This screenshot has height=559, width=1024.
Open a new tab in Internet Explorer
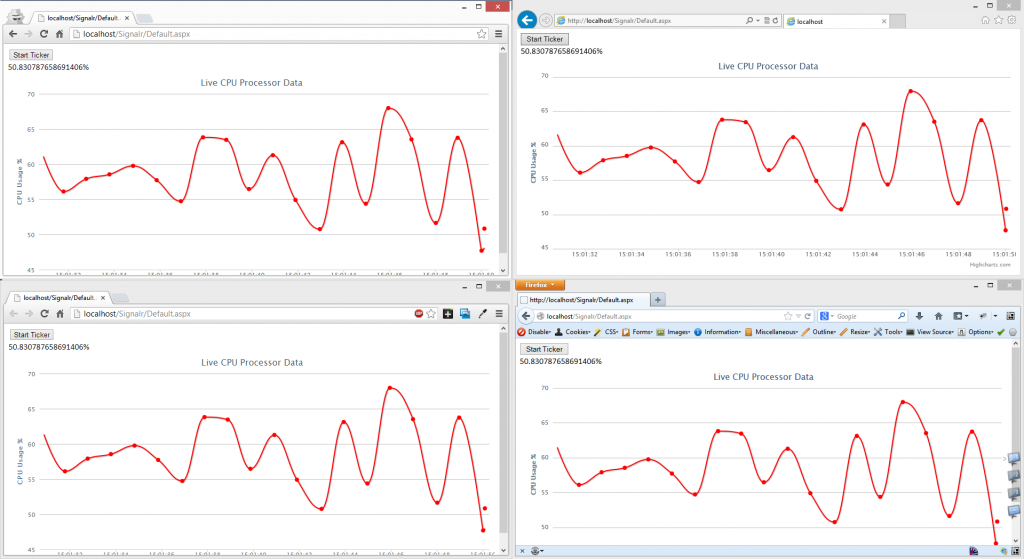pyautogui.click(x=898, y=22)
